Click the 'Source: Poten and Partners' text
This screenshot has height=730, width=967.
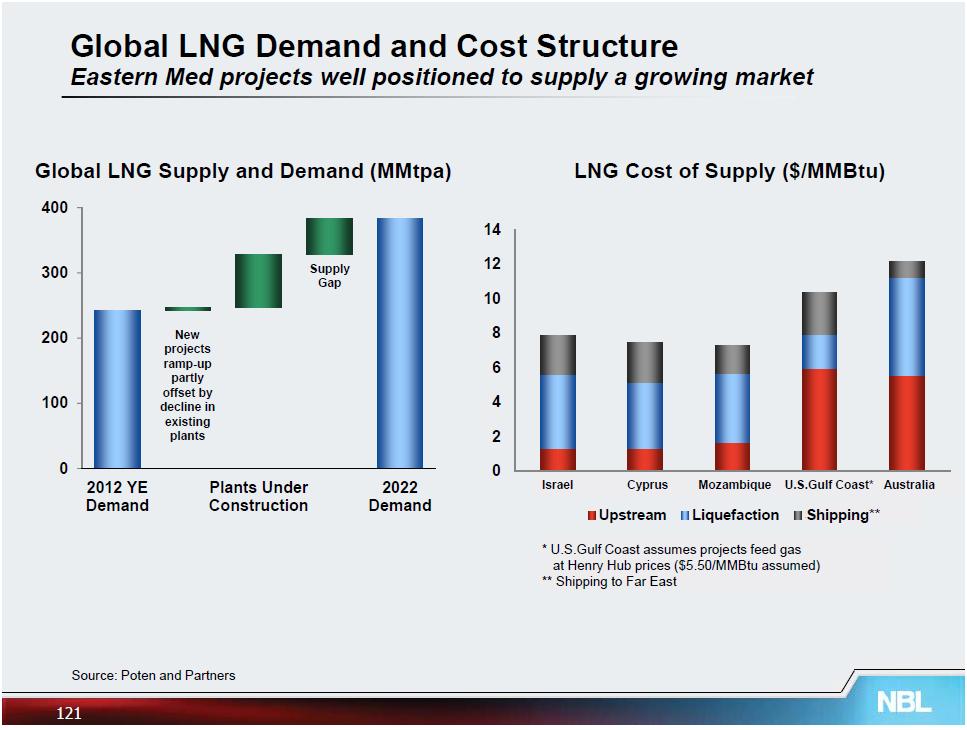[x=153, y=675]
